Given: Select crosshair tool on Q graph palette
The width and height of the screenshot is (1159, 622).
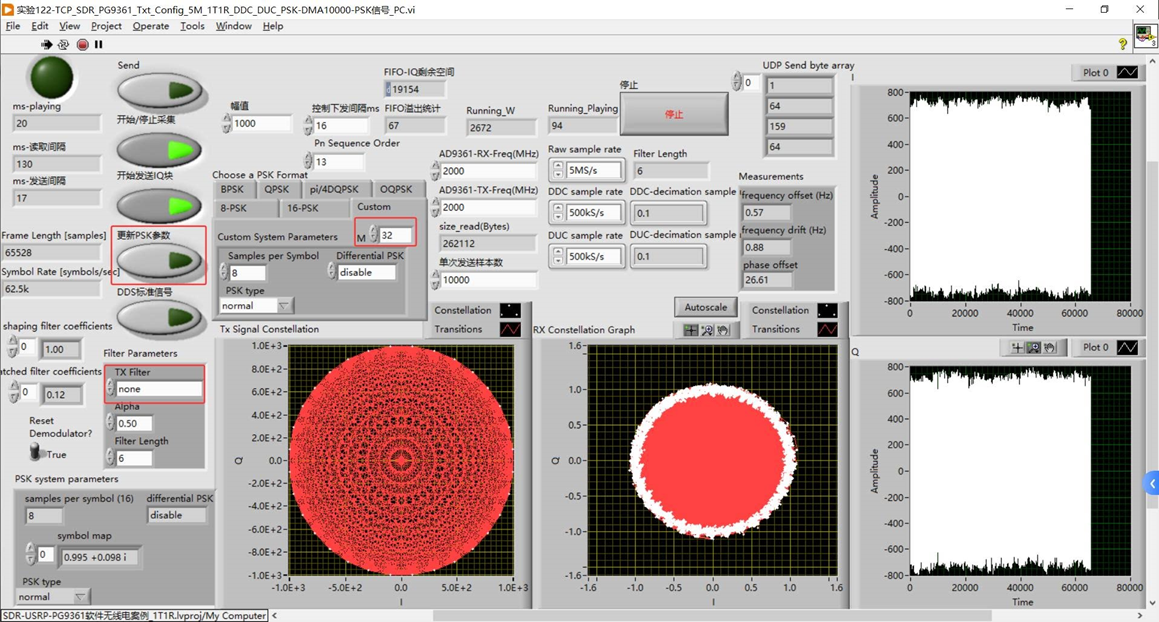Looking at the screenshot, I should tap(1017, 348).
